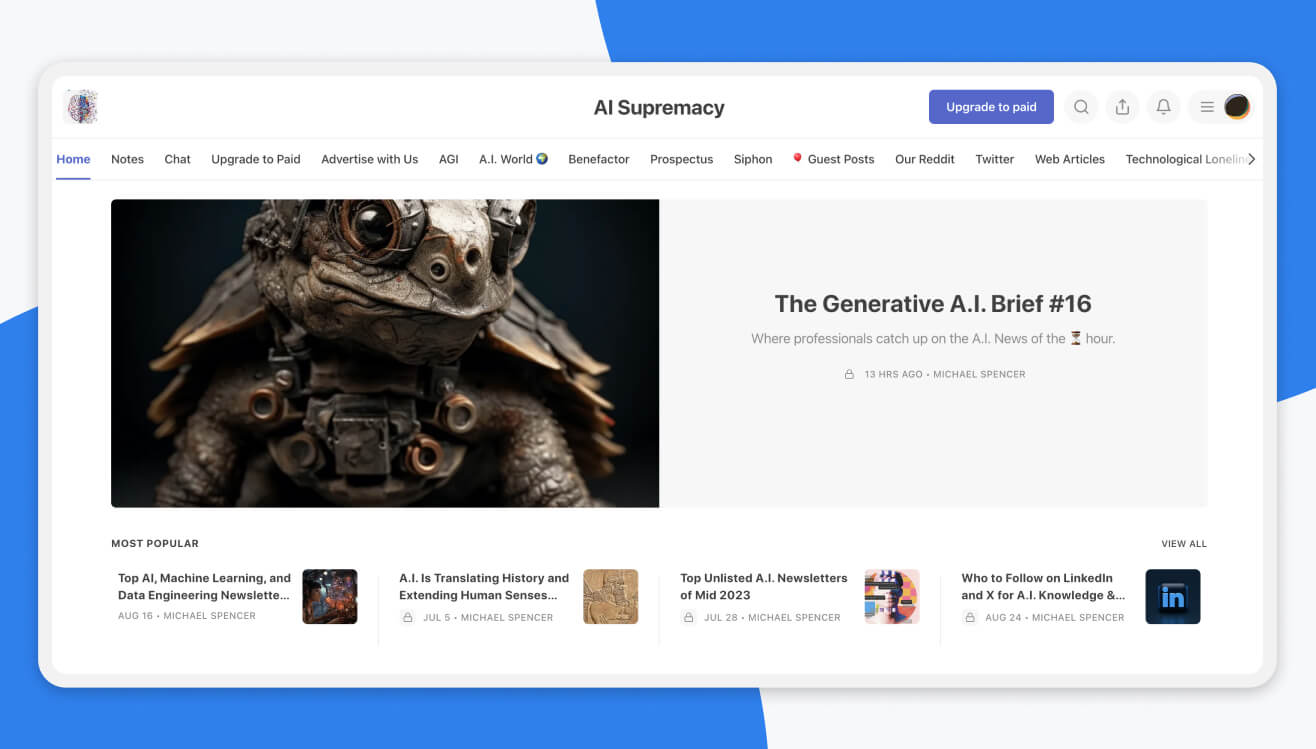
Task: Select the AGI tab
Action: point(448,159)
